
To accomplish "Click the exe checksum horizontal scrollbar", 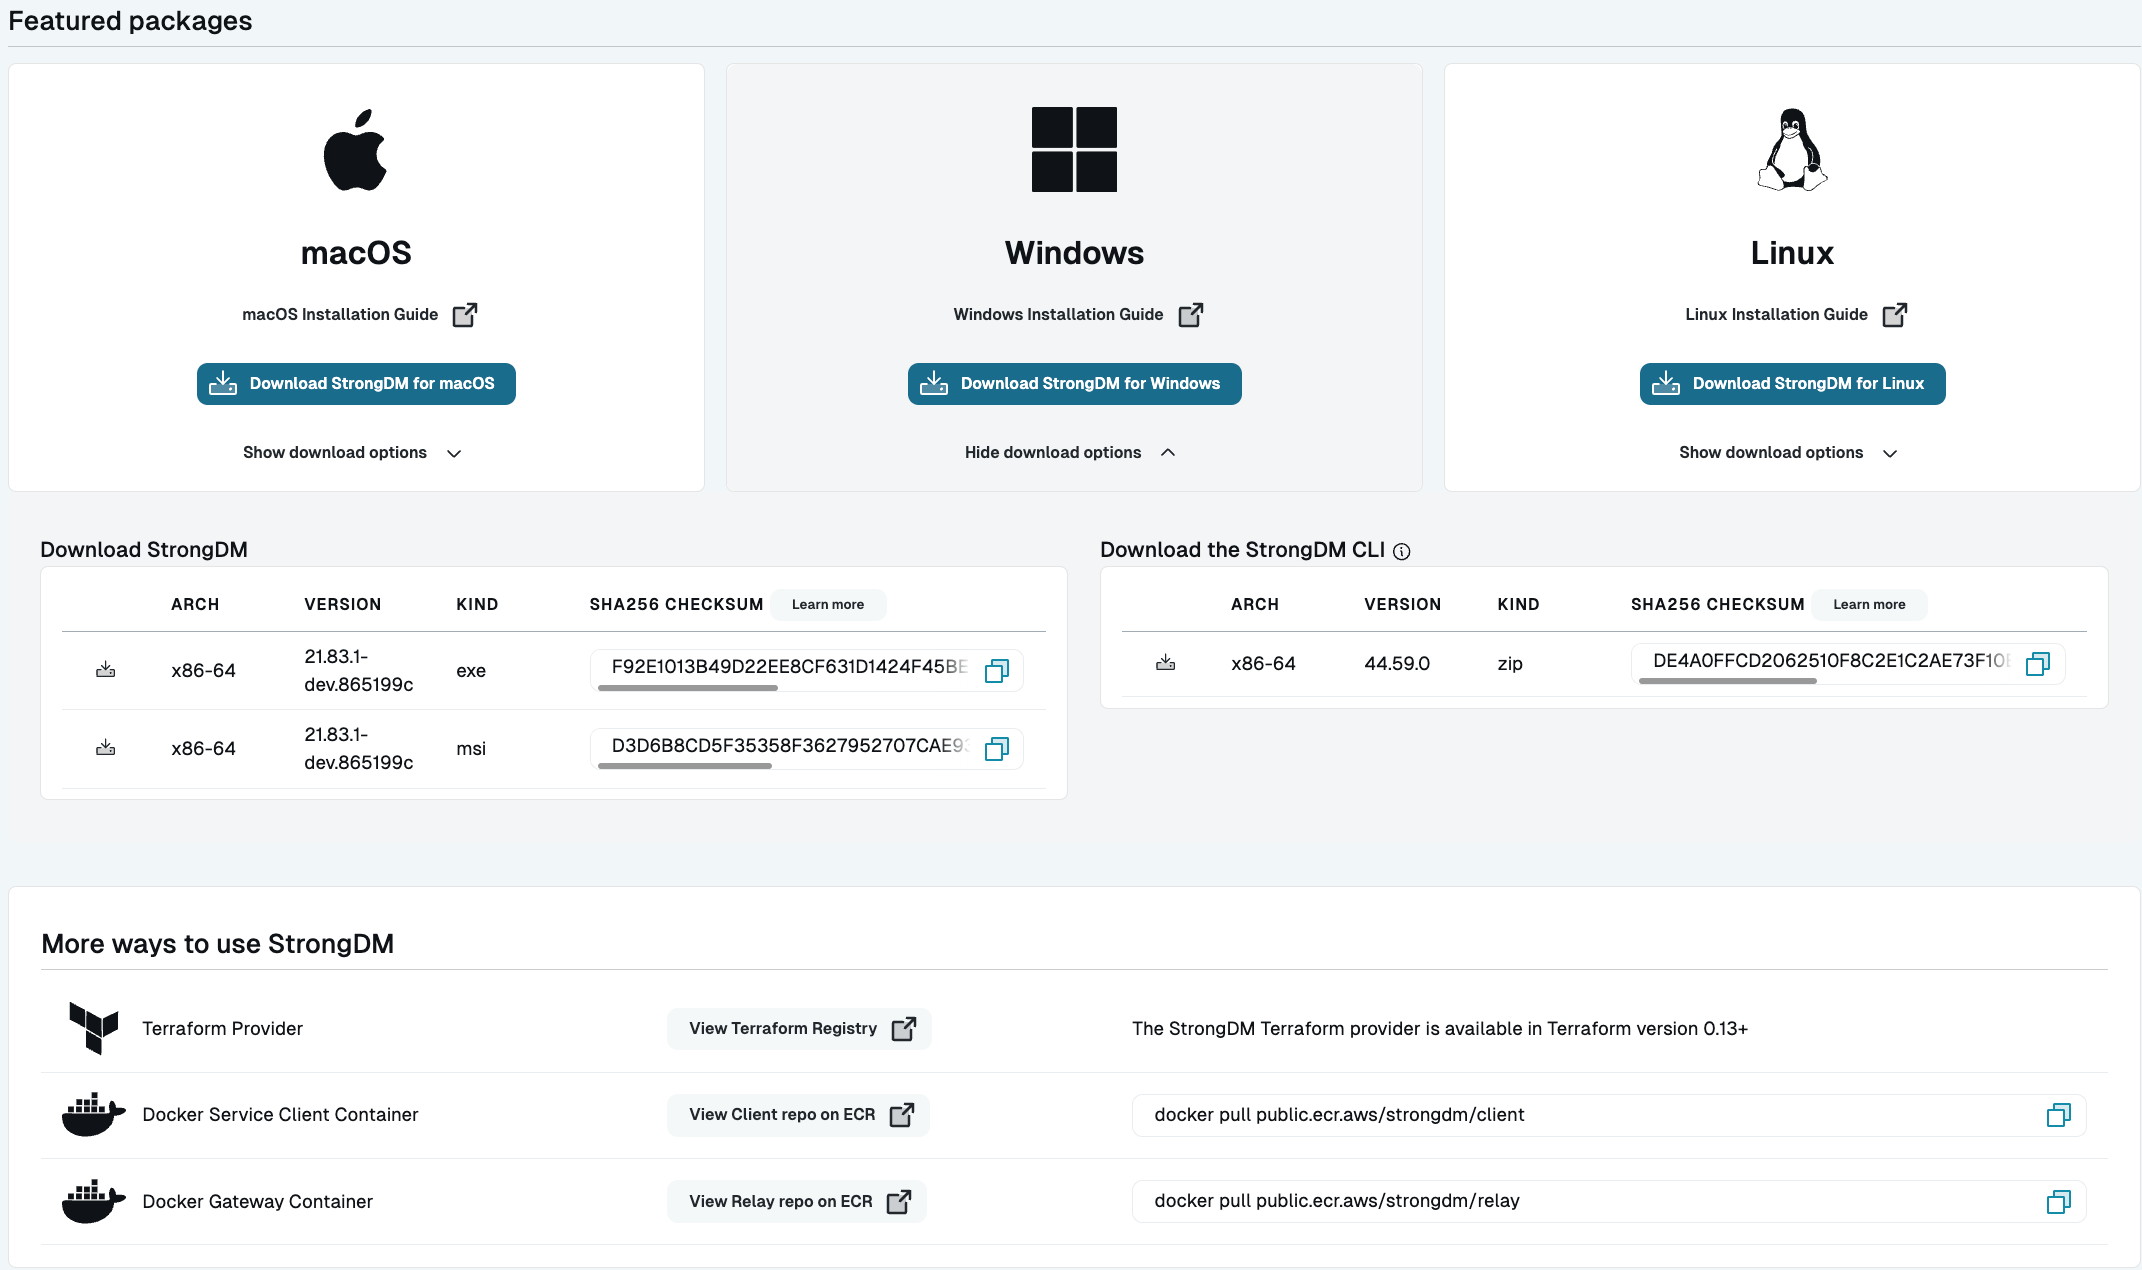I will (x=688, y=688).
